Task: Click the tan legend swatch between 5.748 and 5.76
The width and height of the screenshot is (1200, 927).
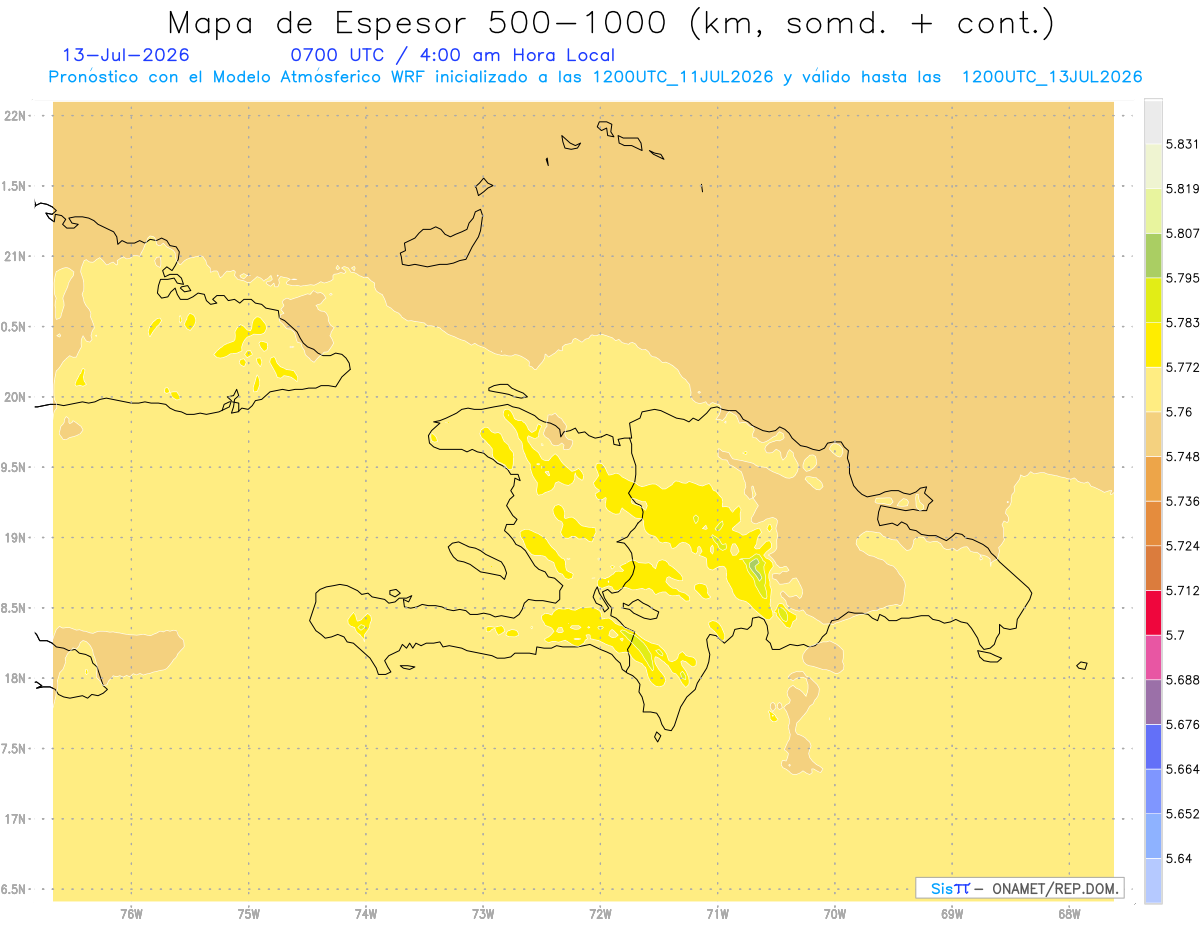Action: (x=1153, y=434)
